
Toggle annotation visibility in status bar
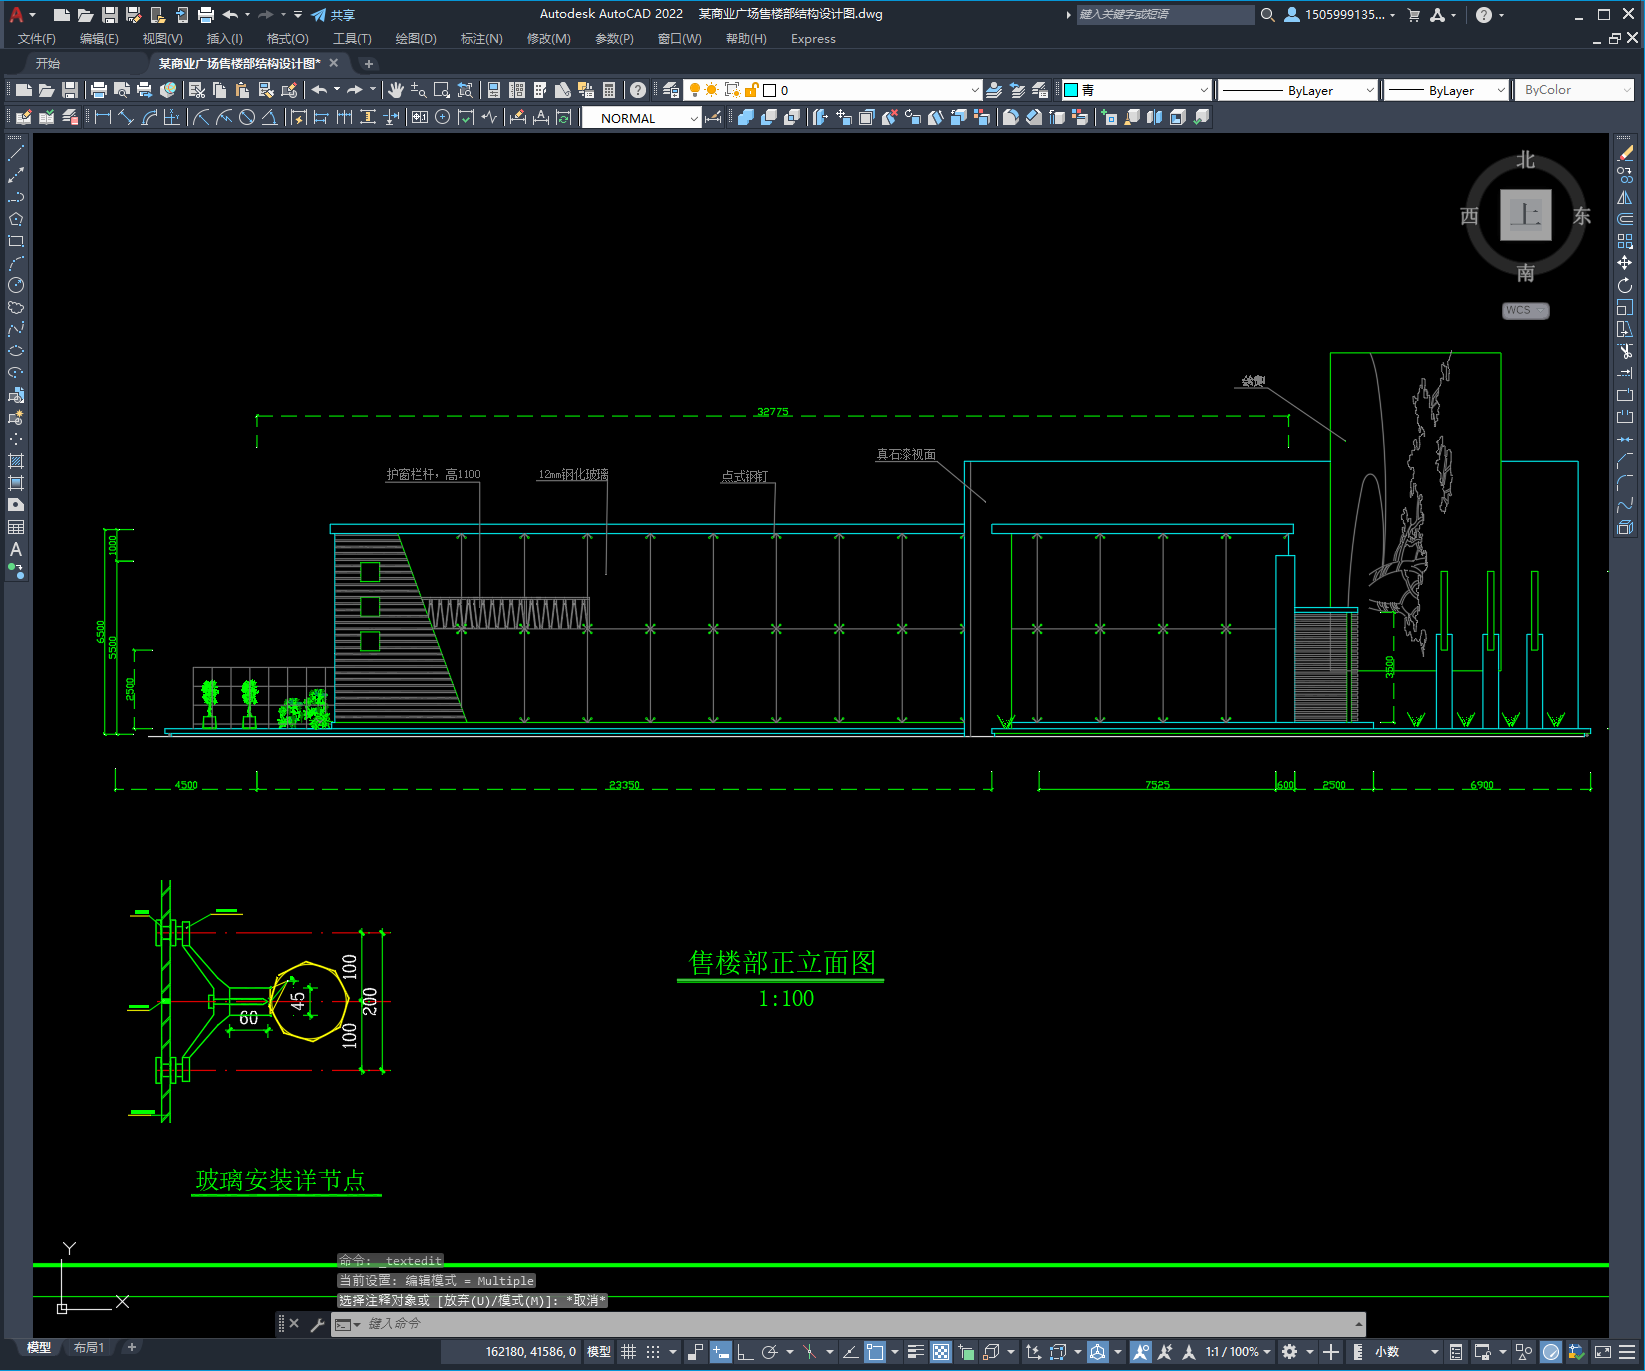(x=1140, y=1352)
